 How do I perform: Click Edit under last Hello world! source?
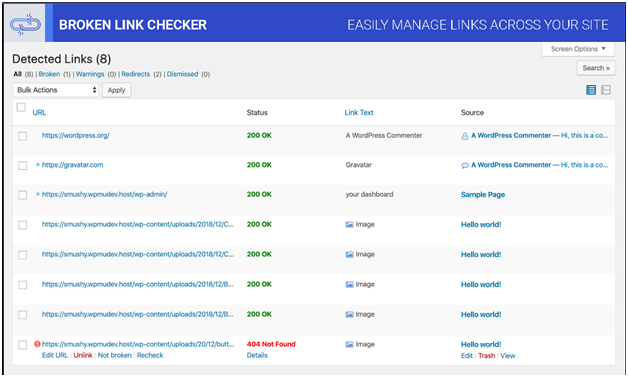click(467, 356)
